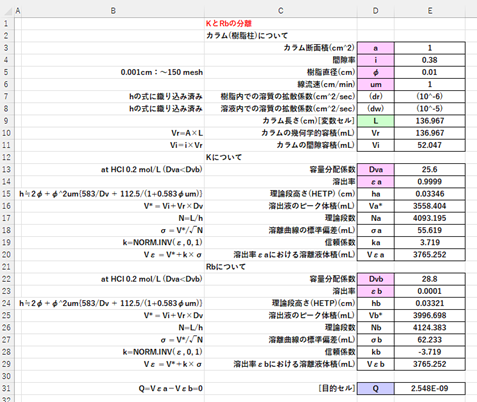Select pink cell 'um' in row 6

coord(376,84)
